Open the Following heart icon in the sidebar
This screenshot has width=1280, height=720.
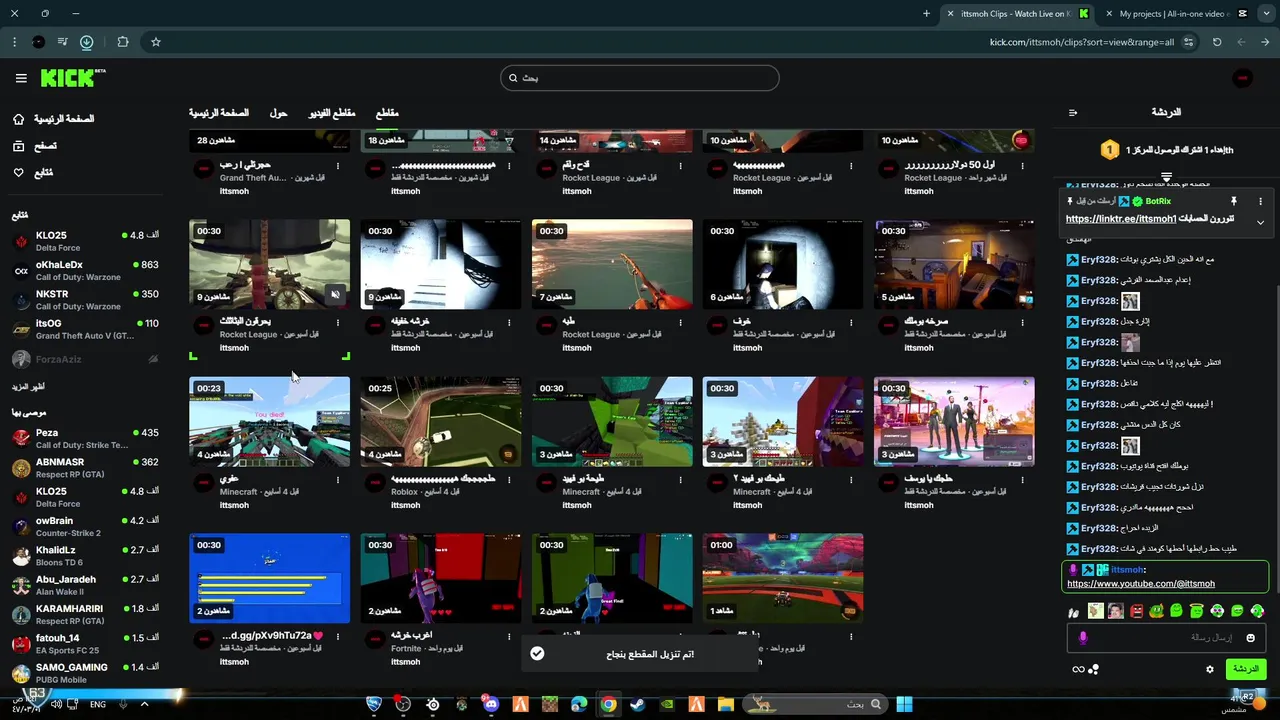pyautogui.click(x=18, y=173)
